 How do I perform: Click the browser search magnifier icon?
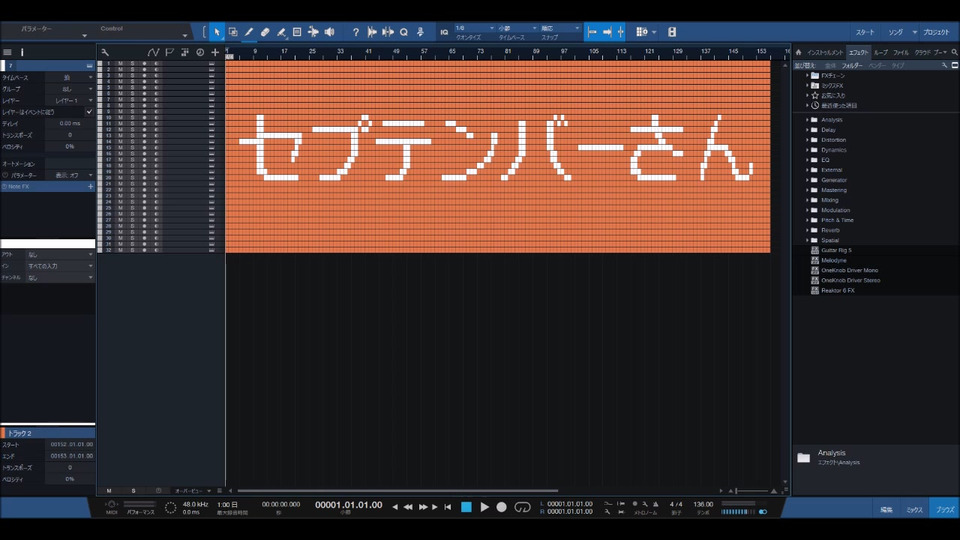pos(954,53)
